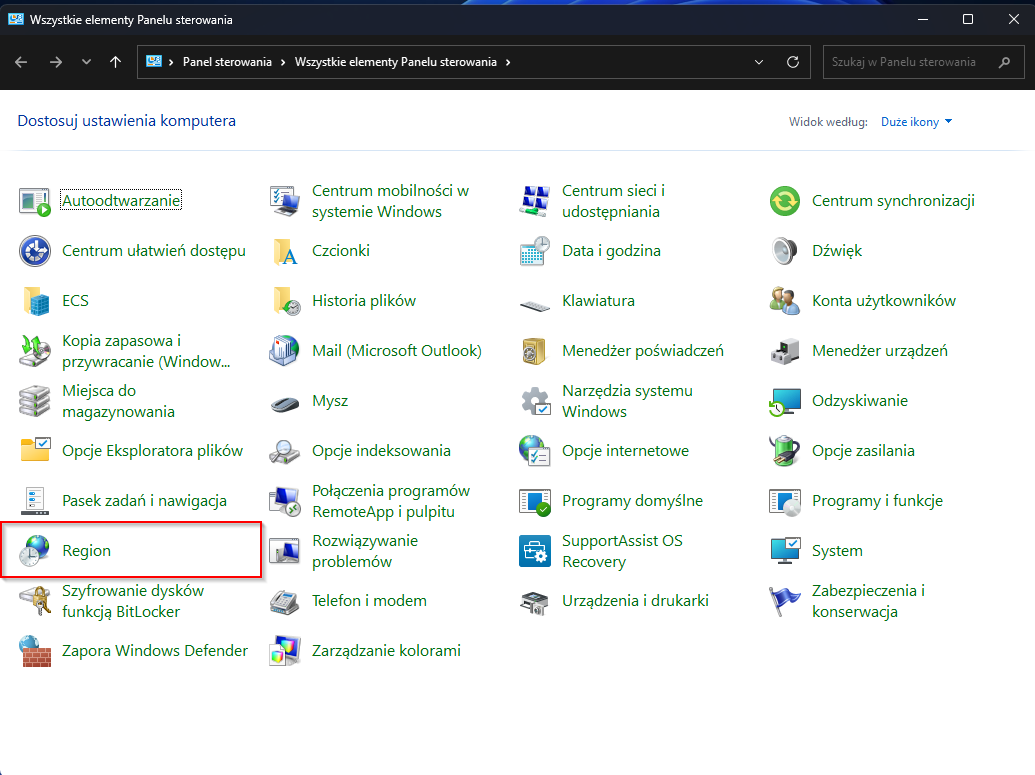Open the Programy i funkcje link
The width and height of the screenshot is (1035, 775).
877,501
